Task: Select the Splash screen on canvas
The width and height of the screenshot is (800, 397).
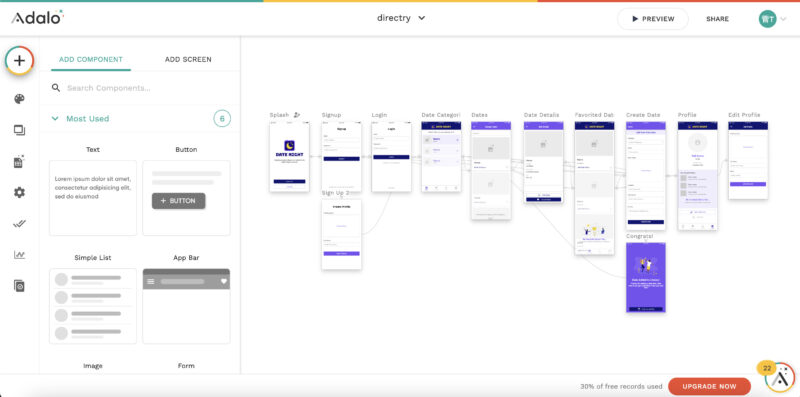Action: 289,157
